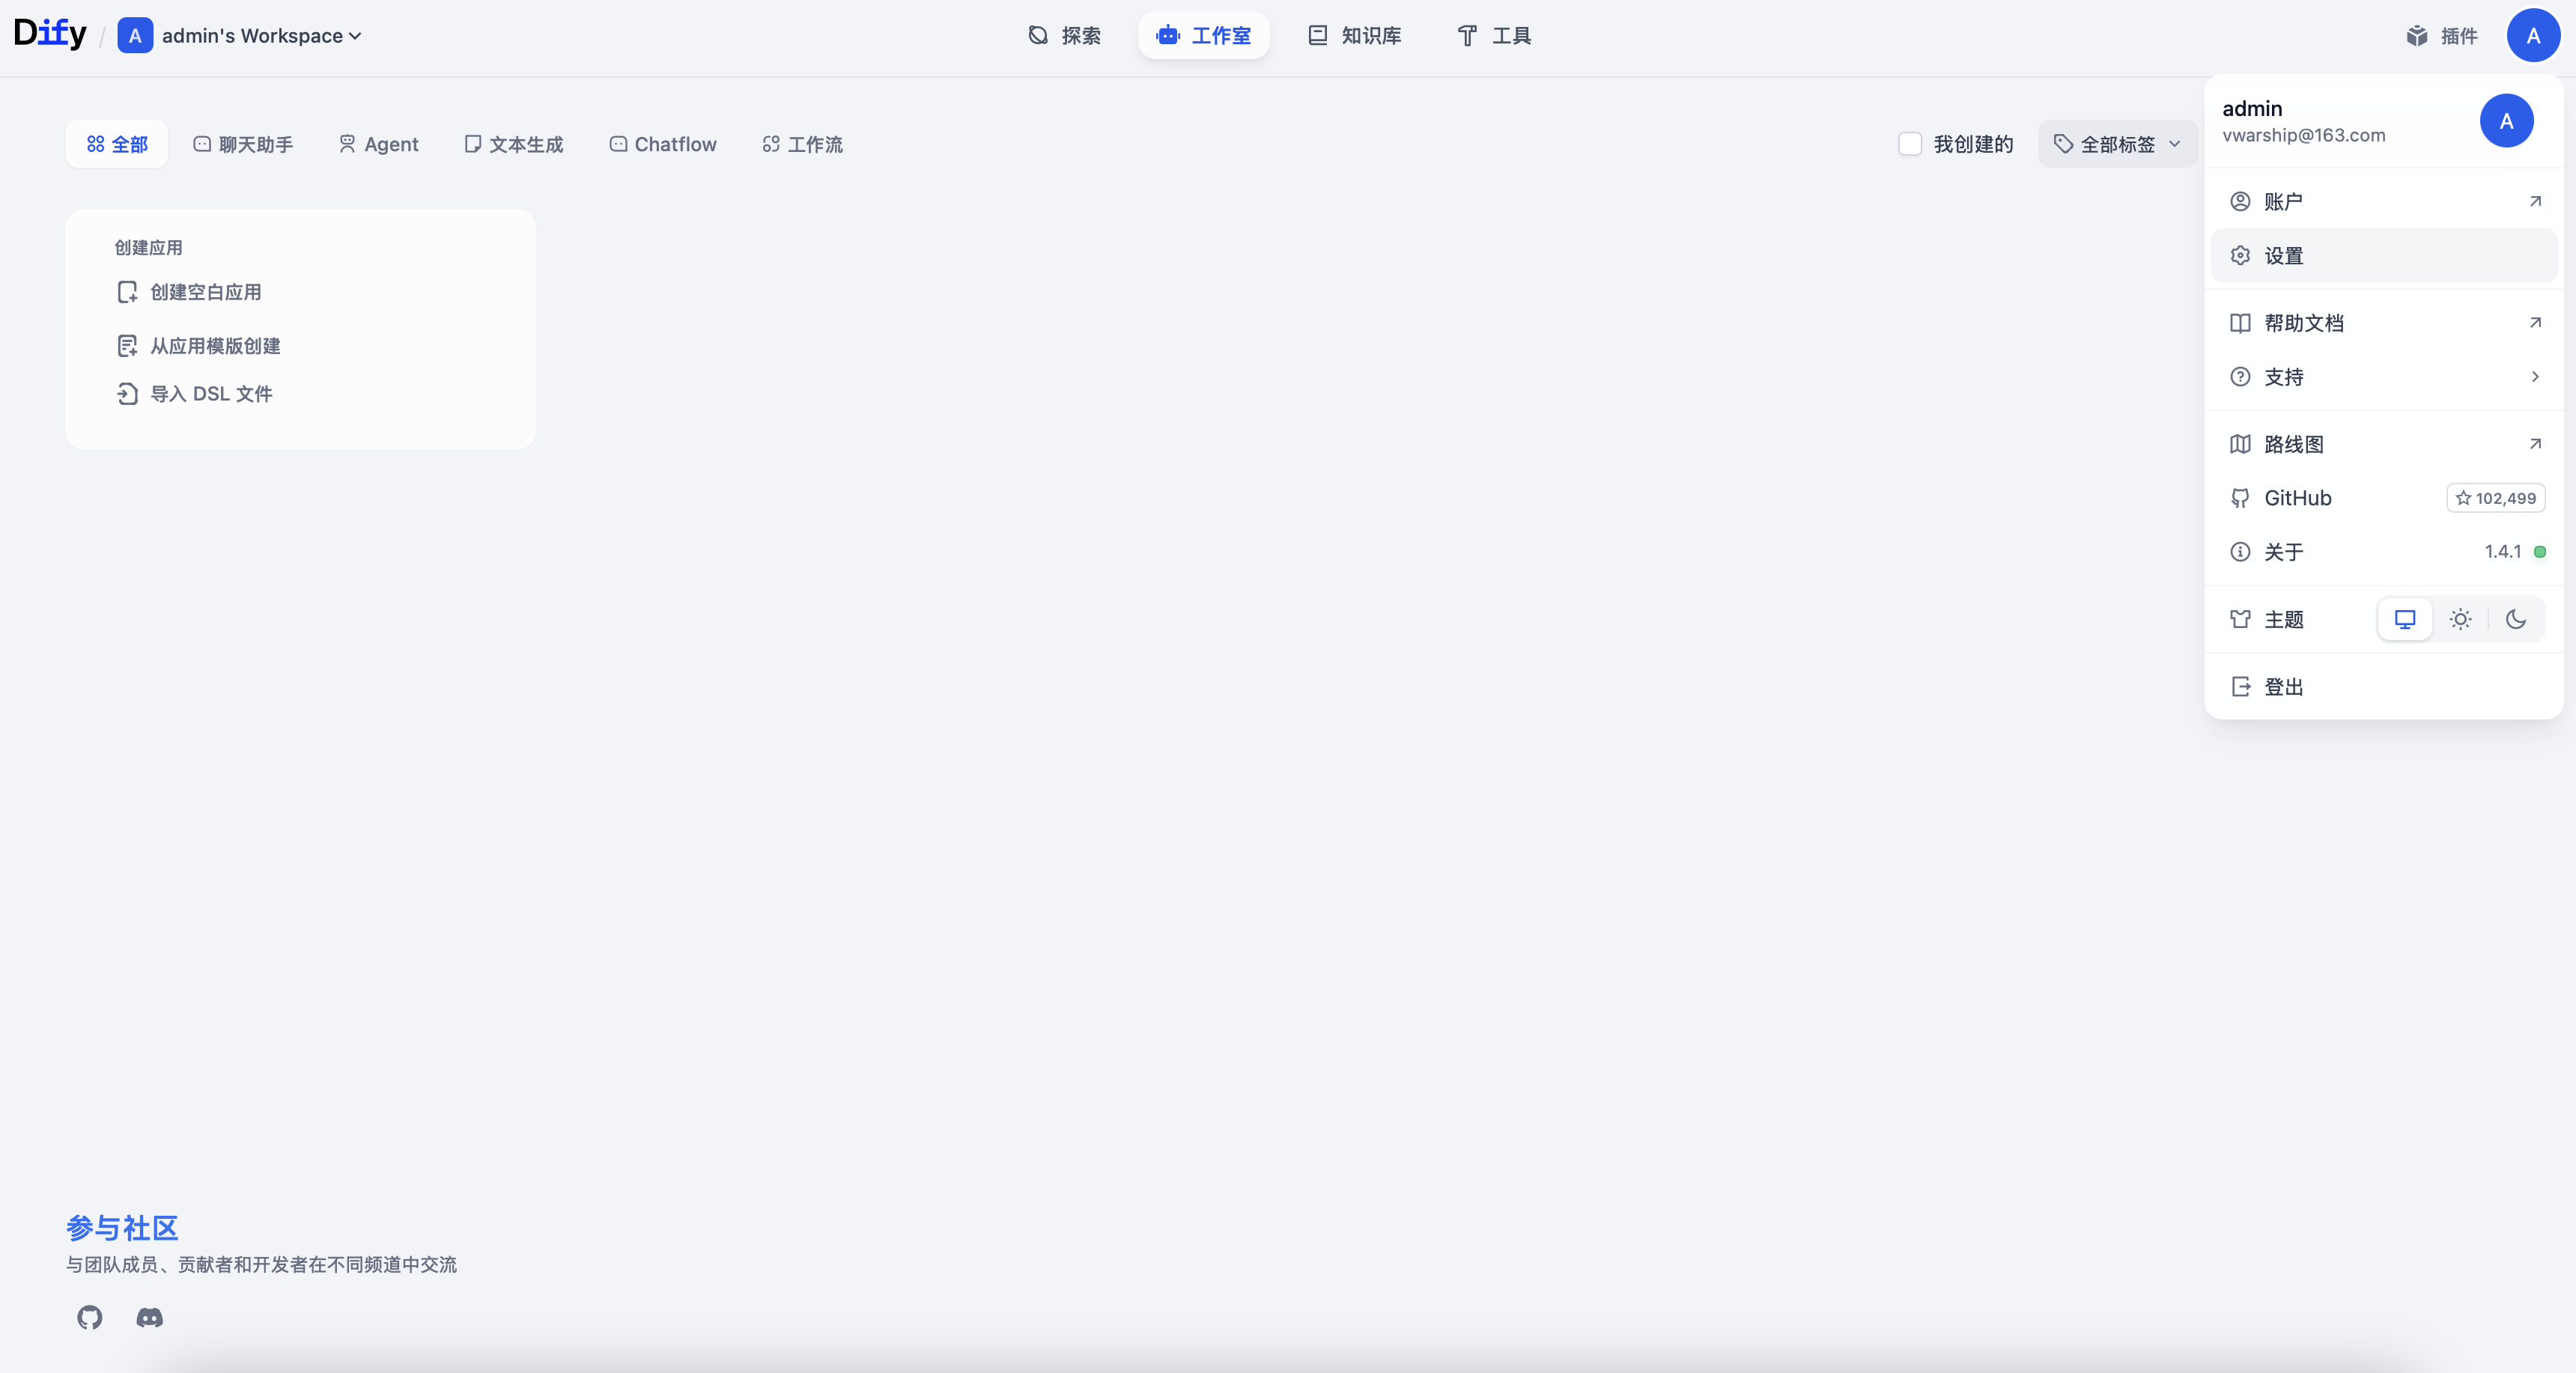
Task: Select the system theme monitor option
Action: tap(2404, 619)
